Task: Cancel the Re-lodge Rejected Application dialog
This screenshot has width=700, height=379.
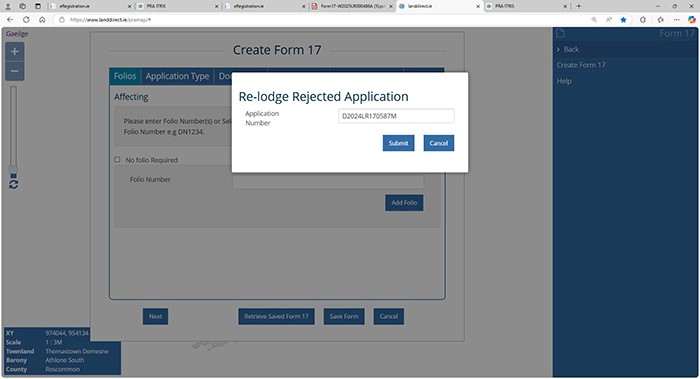Action: tap(438, 143)
